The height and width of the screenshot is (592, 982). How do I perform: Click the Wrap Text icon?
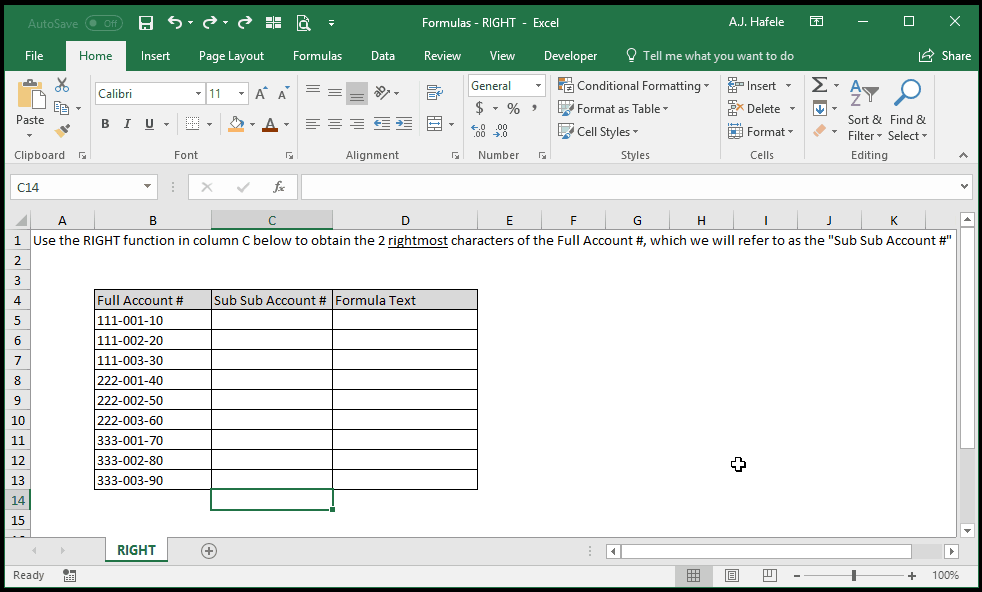pos(435,93)
